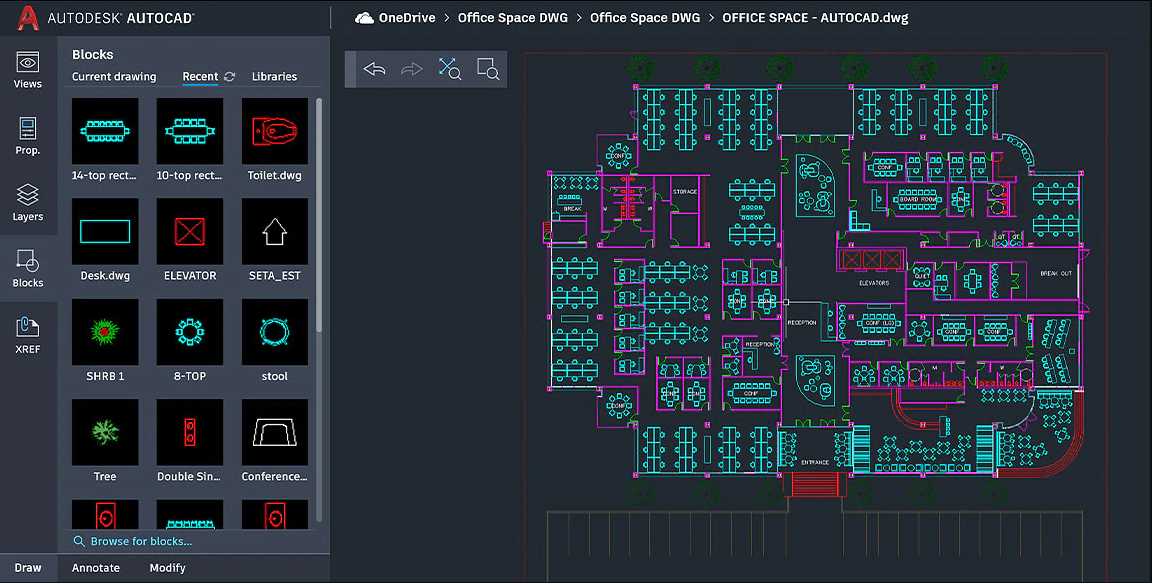Select the 10-top rect block thumbnail

pyautogui.click(x=190, y=131)
